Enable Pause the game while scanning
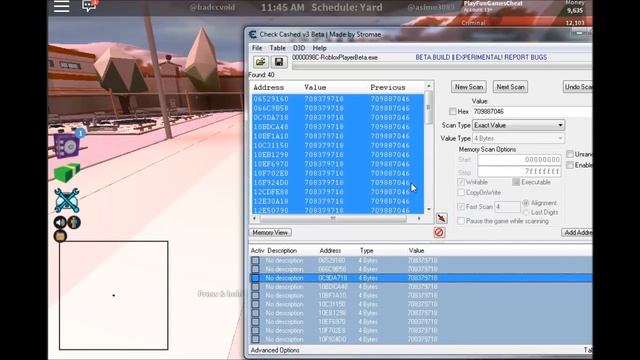Viewport: 640px width, 360px height. click(x=461, y=221)
